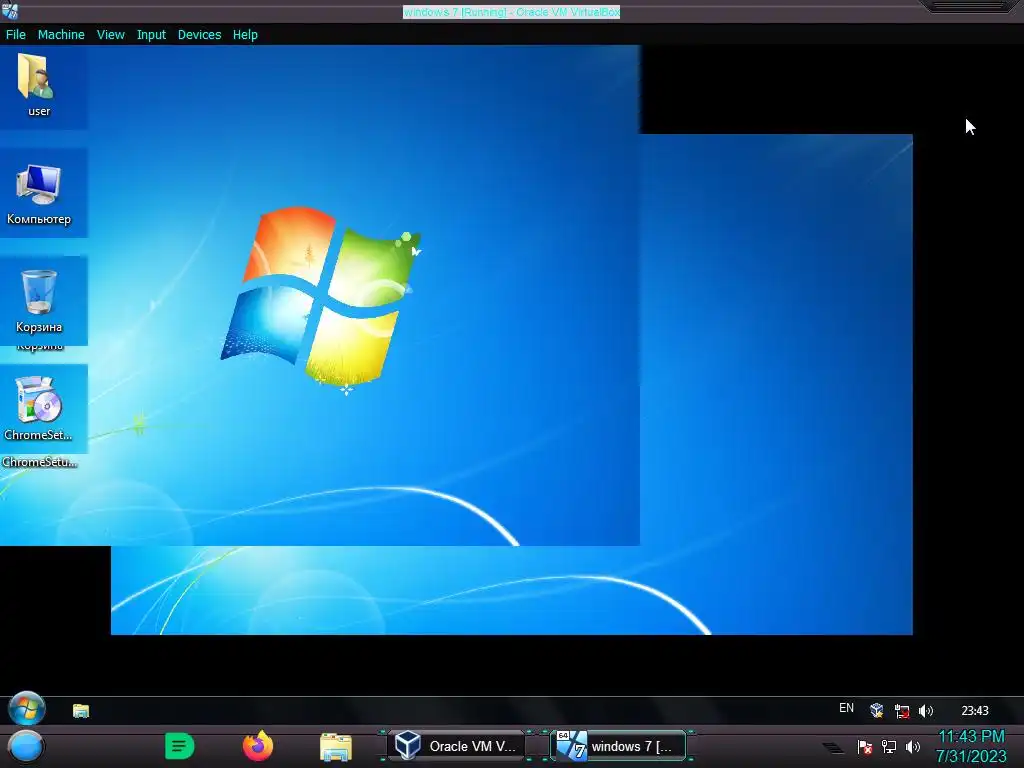Click the host volume speaker icon

click(x=913, y=746)
